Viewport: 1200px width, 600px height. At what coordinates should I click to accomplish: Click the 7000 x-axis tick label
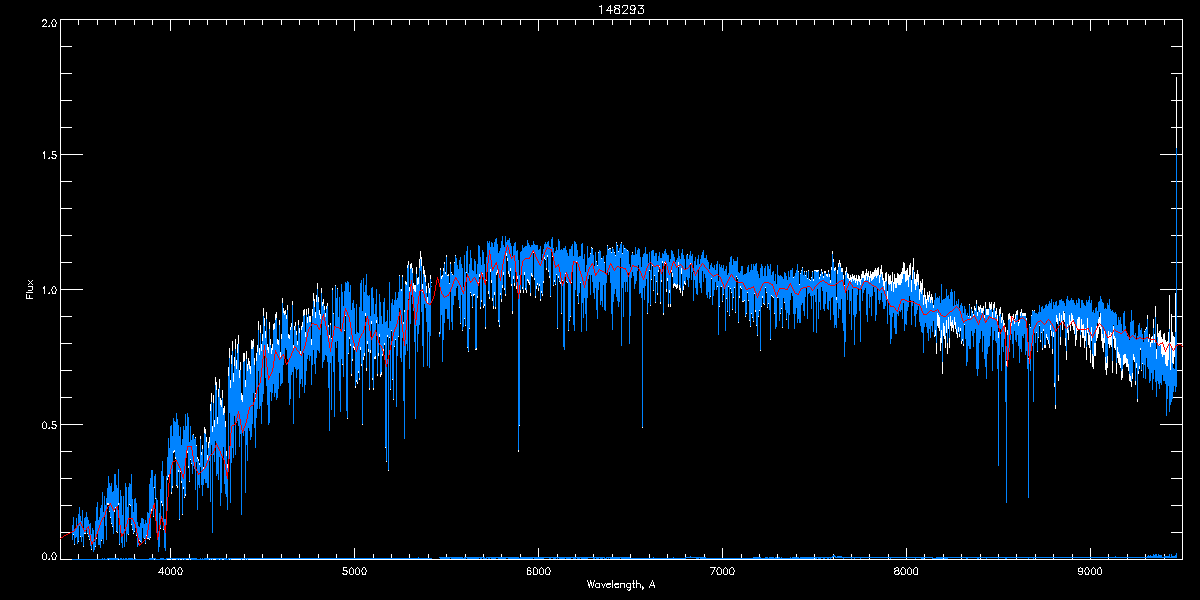(x=722, y=572)
